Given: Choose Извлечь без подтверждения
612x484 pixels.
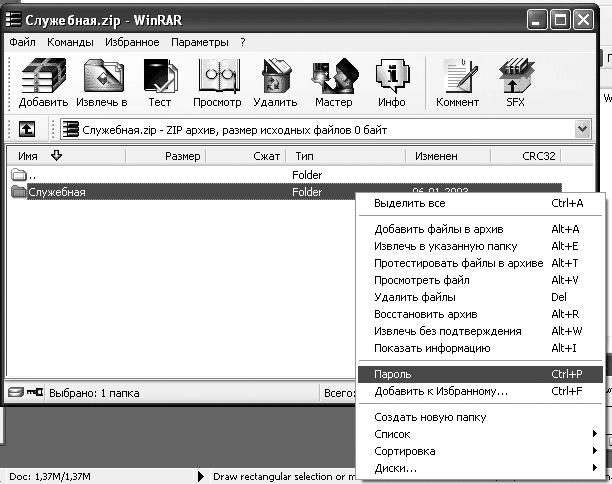Looking at the screenshot, I should point(480,331).
